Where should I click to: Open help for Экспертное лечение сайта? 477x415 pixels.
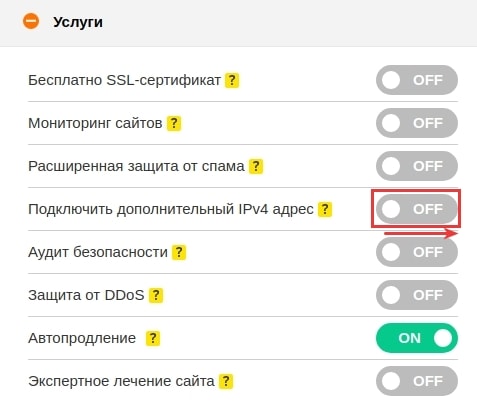(226, 381)
